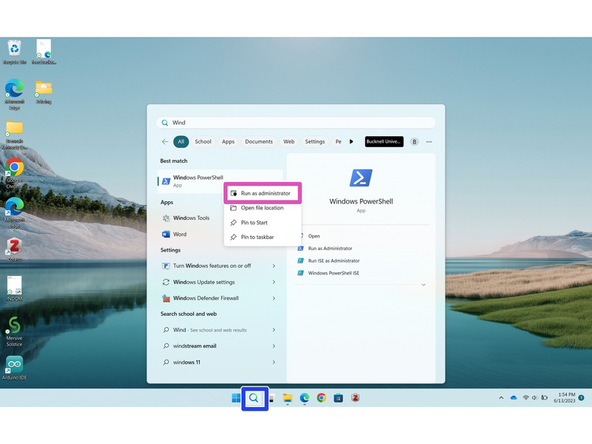Open clock and date in taskbar
This screenshot has height=444, width=592.
click(564, 398)
